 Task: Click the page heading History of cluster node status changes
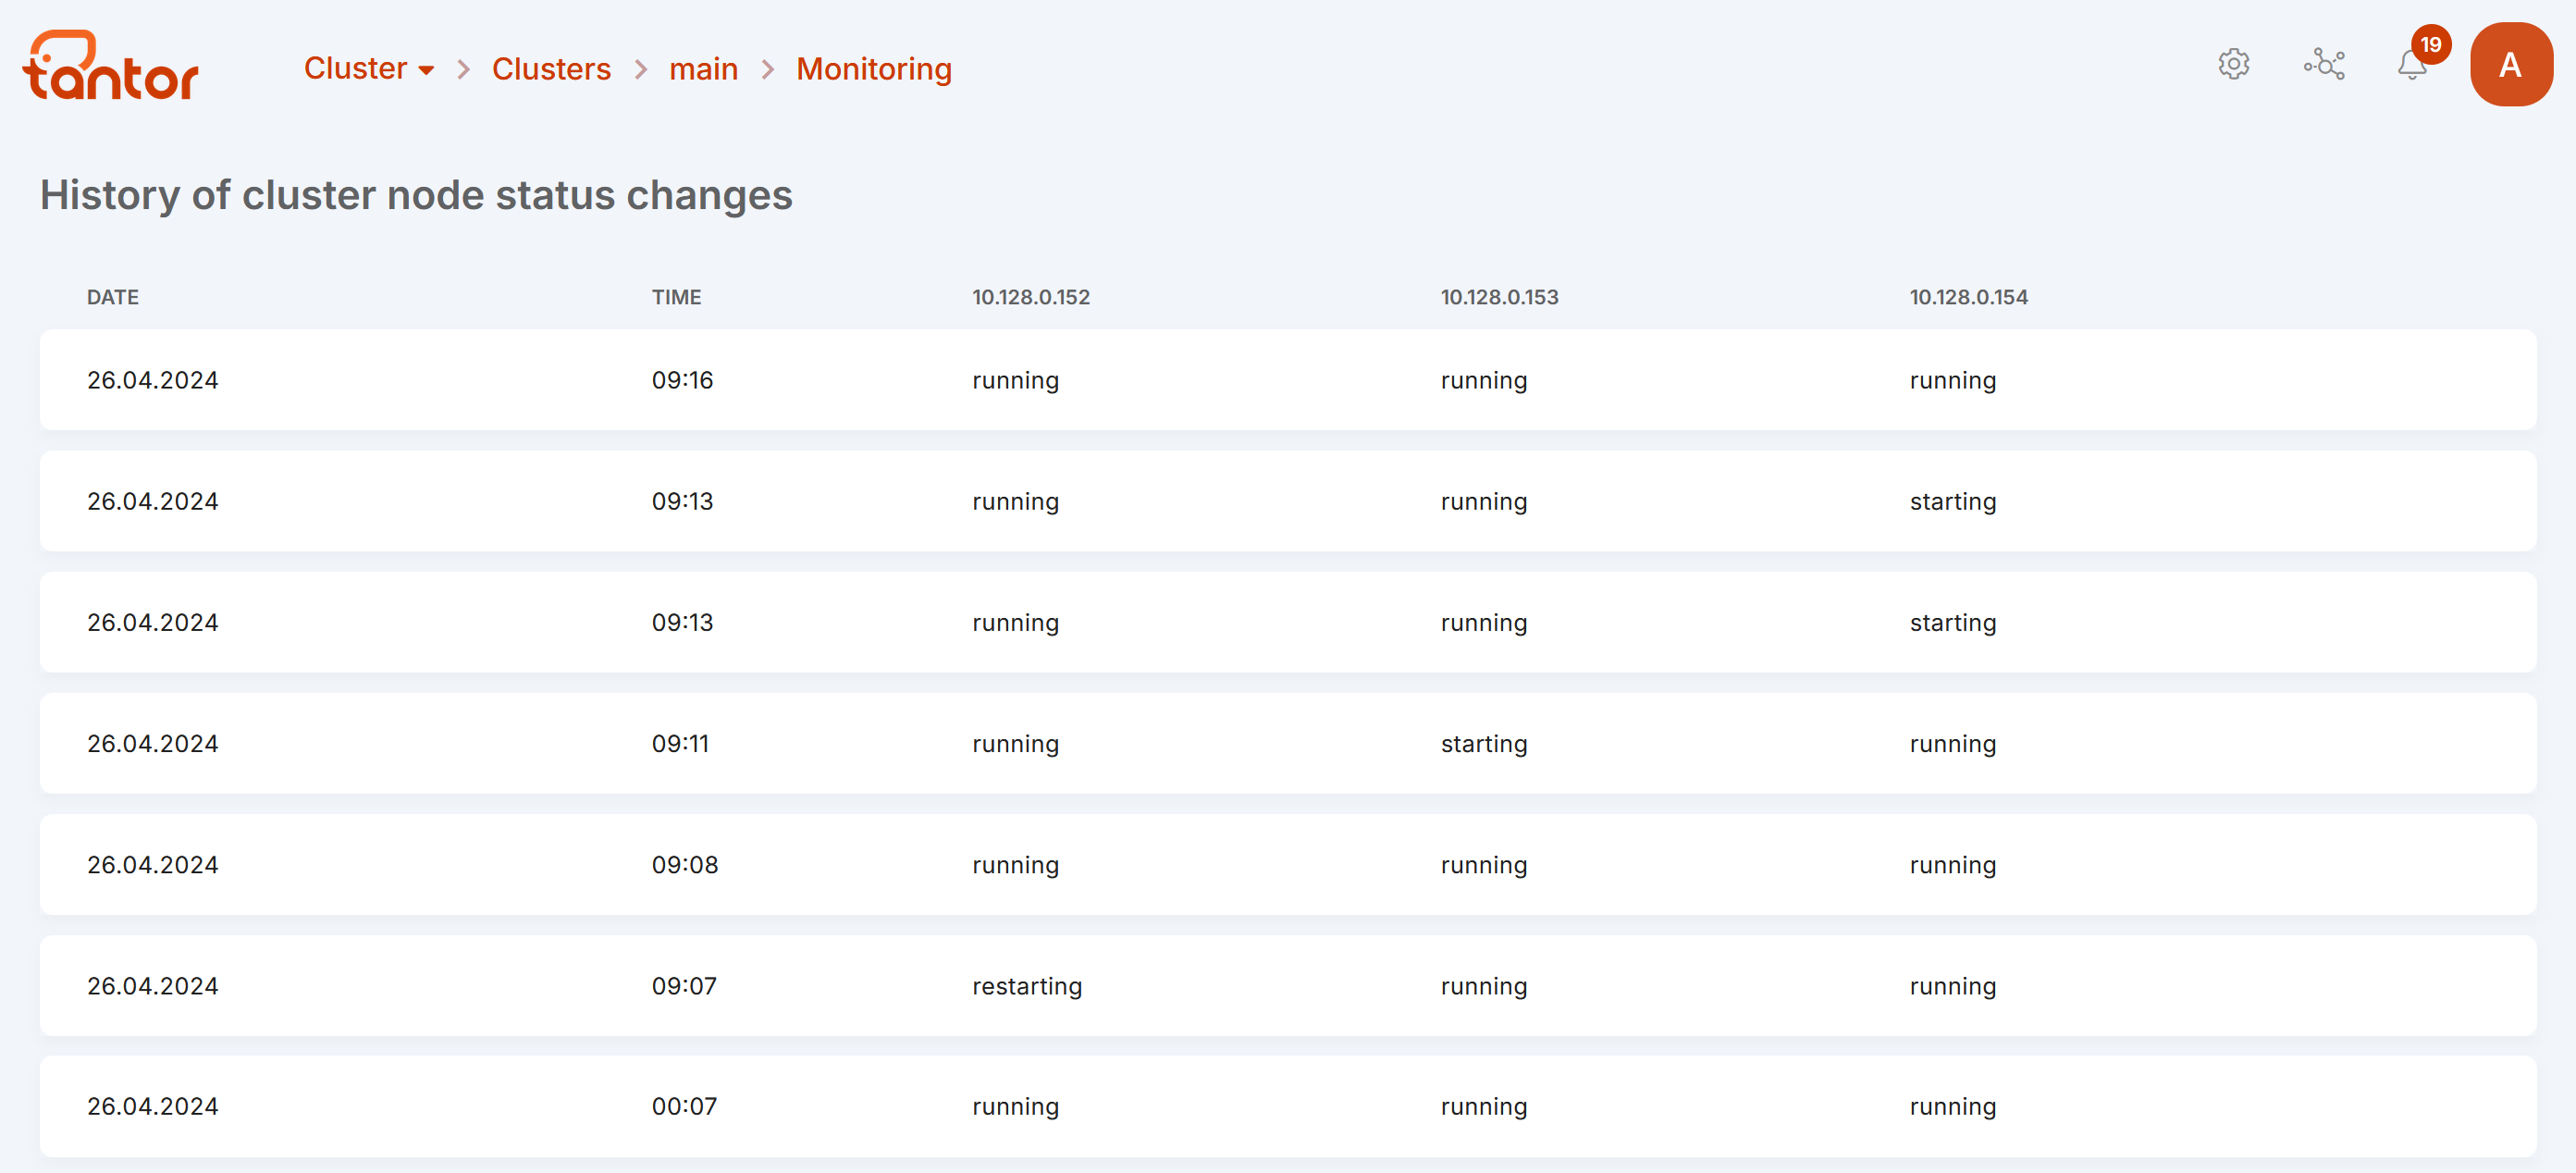(416, 195)
